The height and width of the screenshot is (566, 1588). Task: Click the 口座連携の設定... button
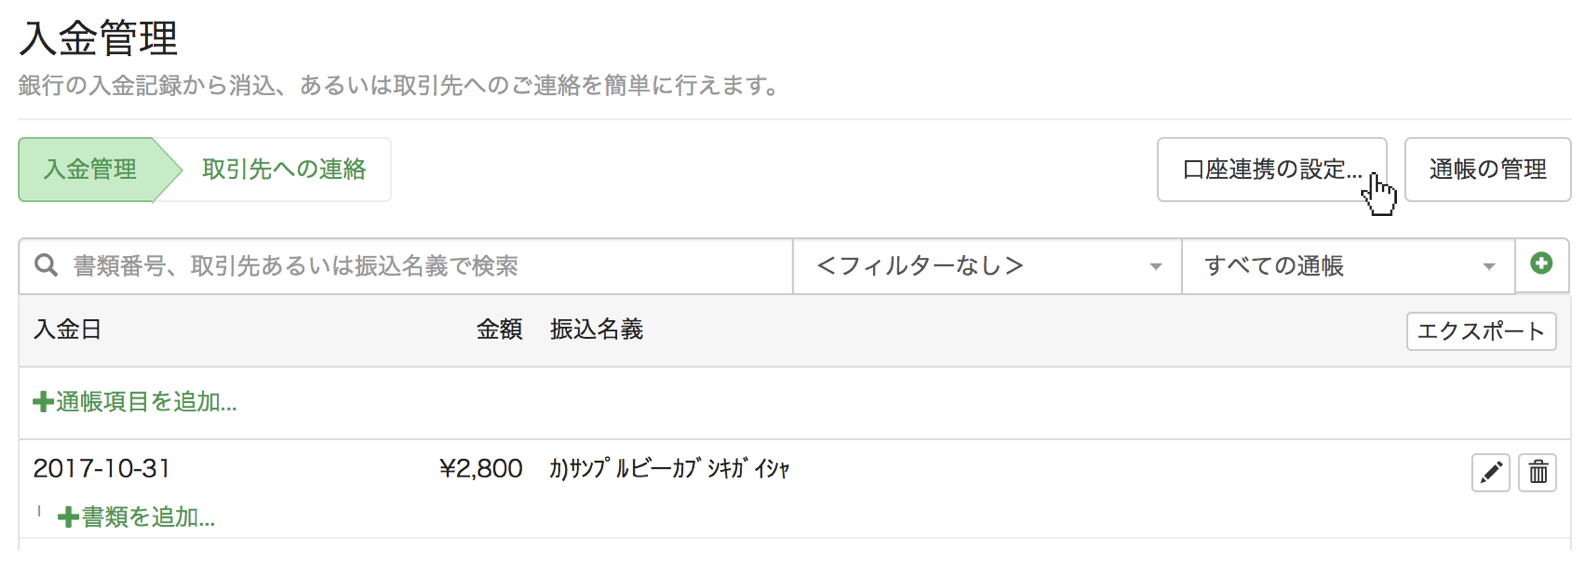1272,169
